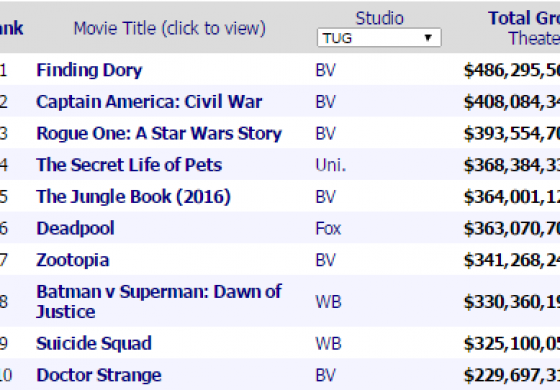Open the Deadpool movie link
The height and width of the screenshot is (390, 560).
tap(75, 229)
